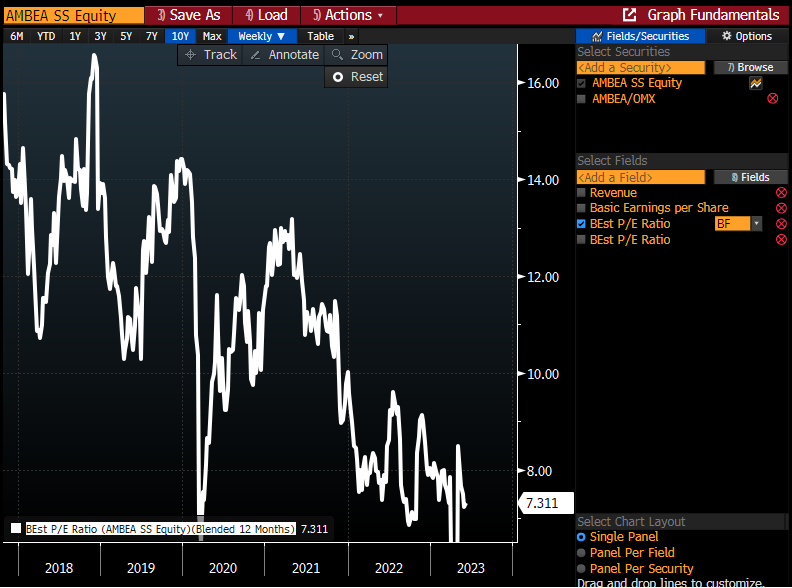
Task: Click the Graph Fundamentals title text
Action: click(713, 15)
